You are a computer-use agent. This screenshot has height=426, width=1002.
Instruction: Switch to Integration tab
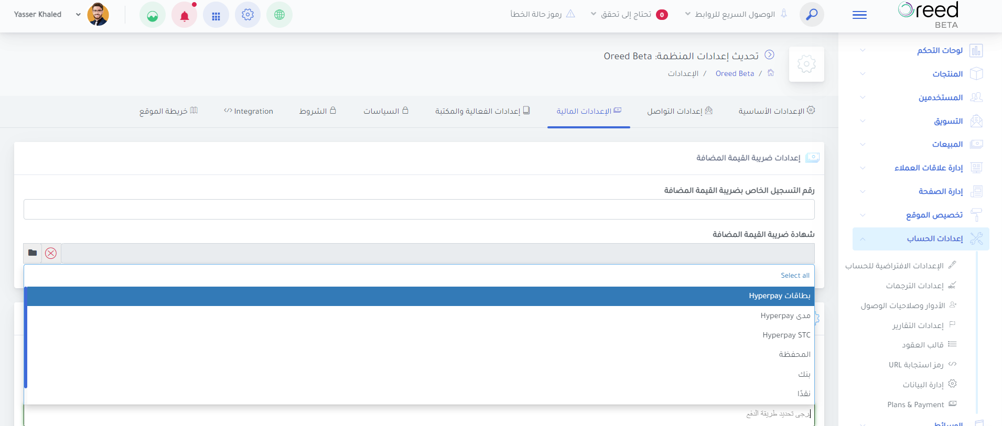pos(249,111)
